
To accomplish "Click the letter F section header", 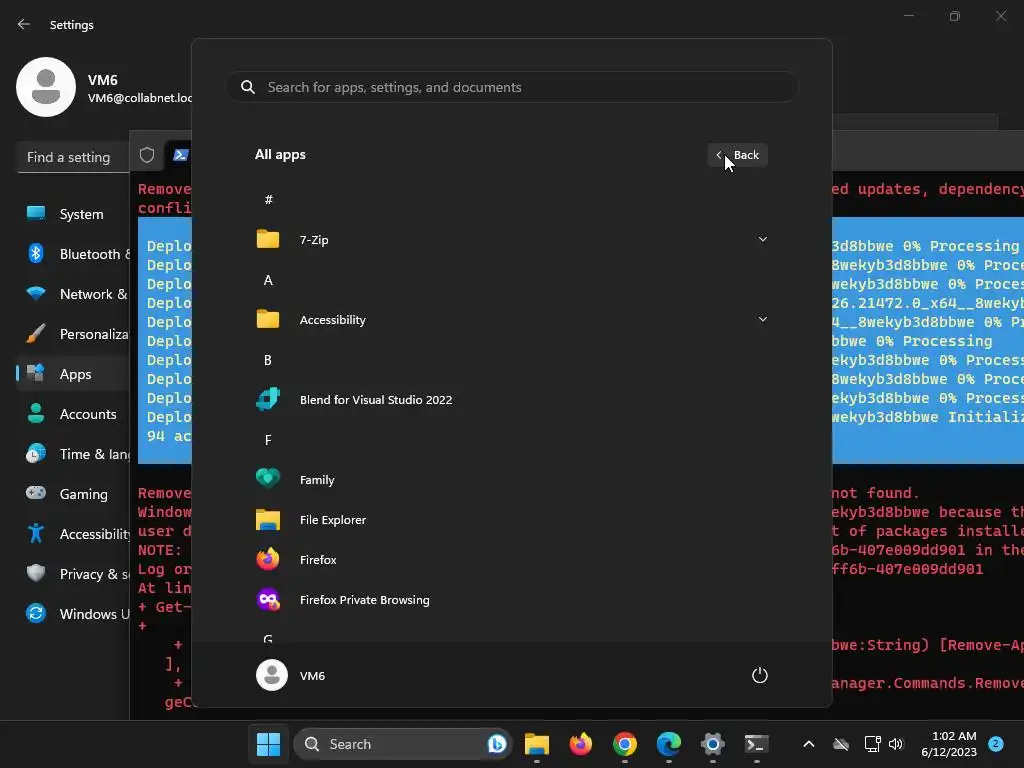I will pyautogui.click(x=268, y=440).
